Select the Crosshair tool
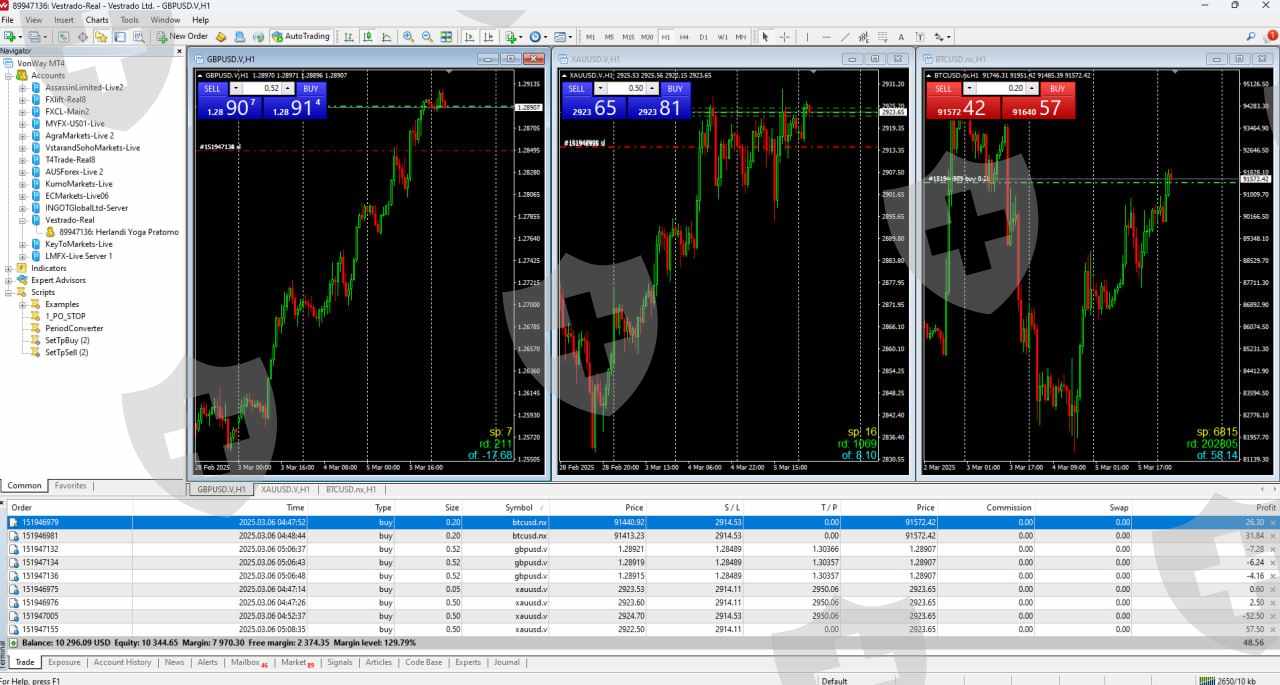 [784, 37]
